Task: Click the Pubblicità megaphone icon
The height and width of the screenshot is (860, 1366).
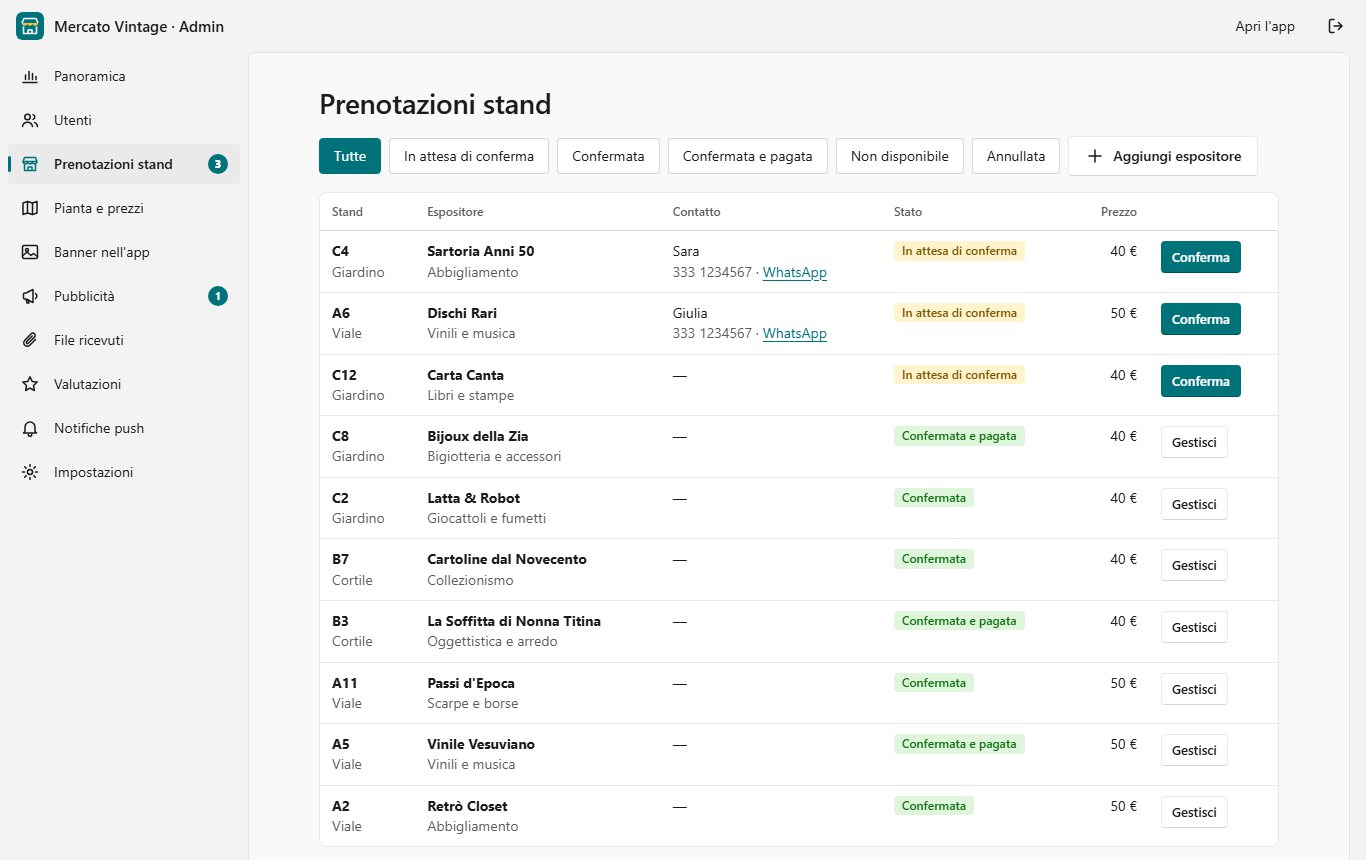Action: (x=30, y=296)
